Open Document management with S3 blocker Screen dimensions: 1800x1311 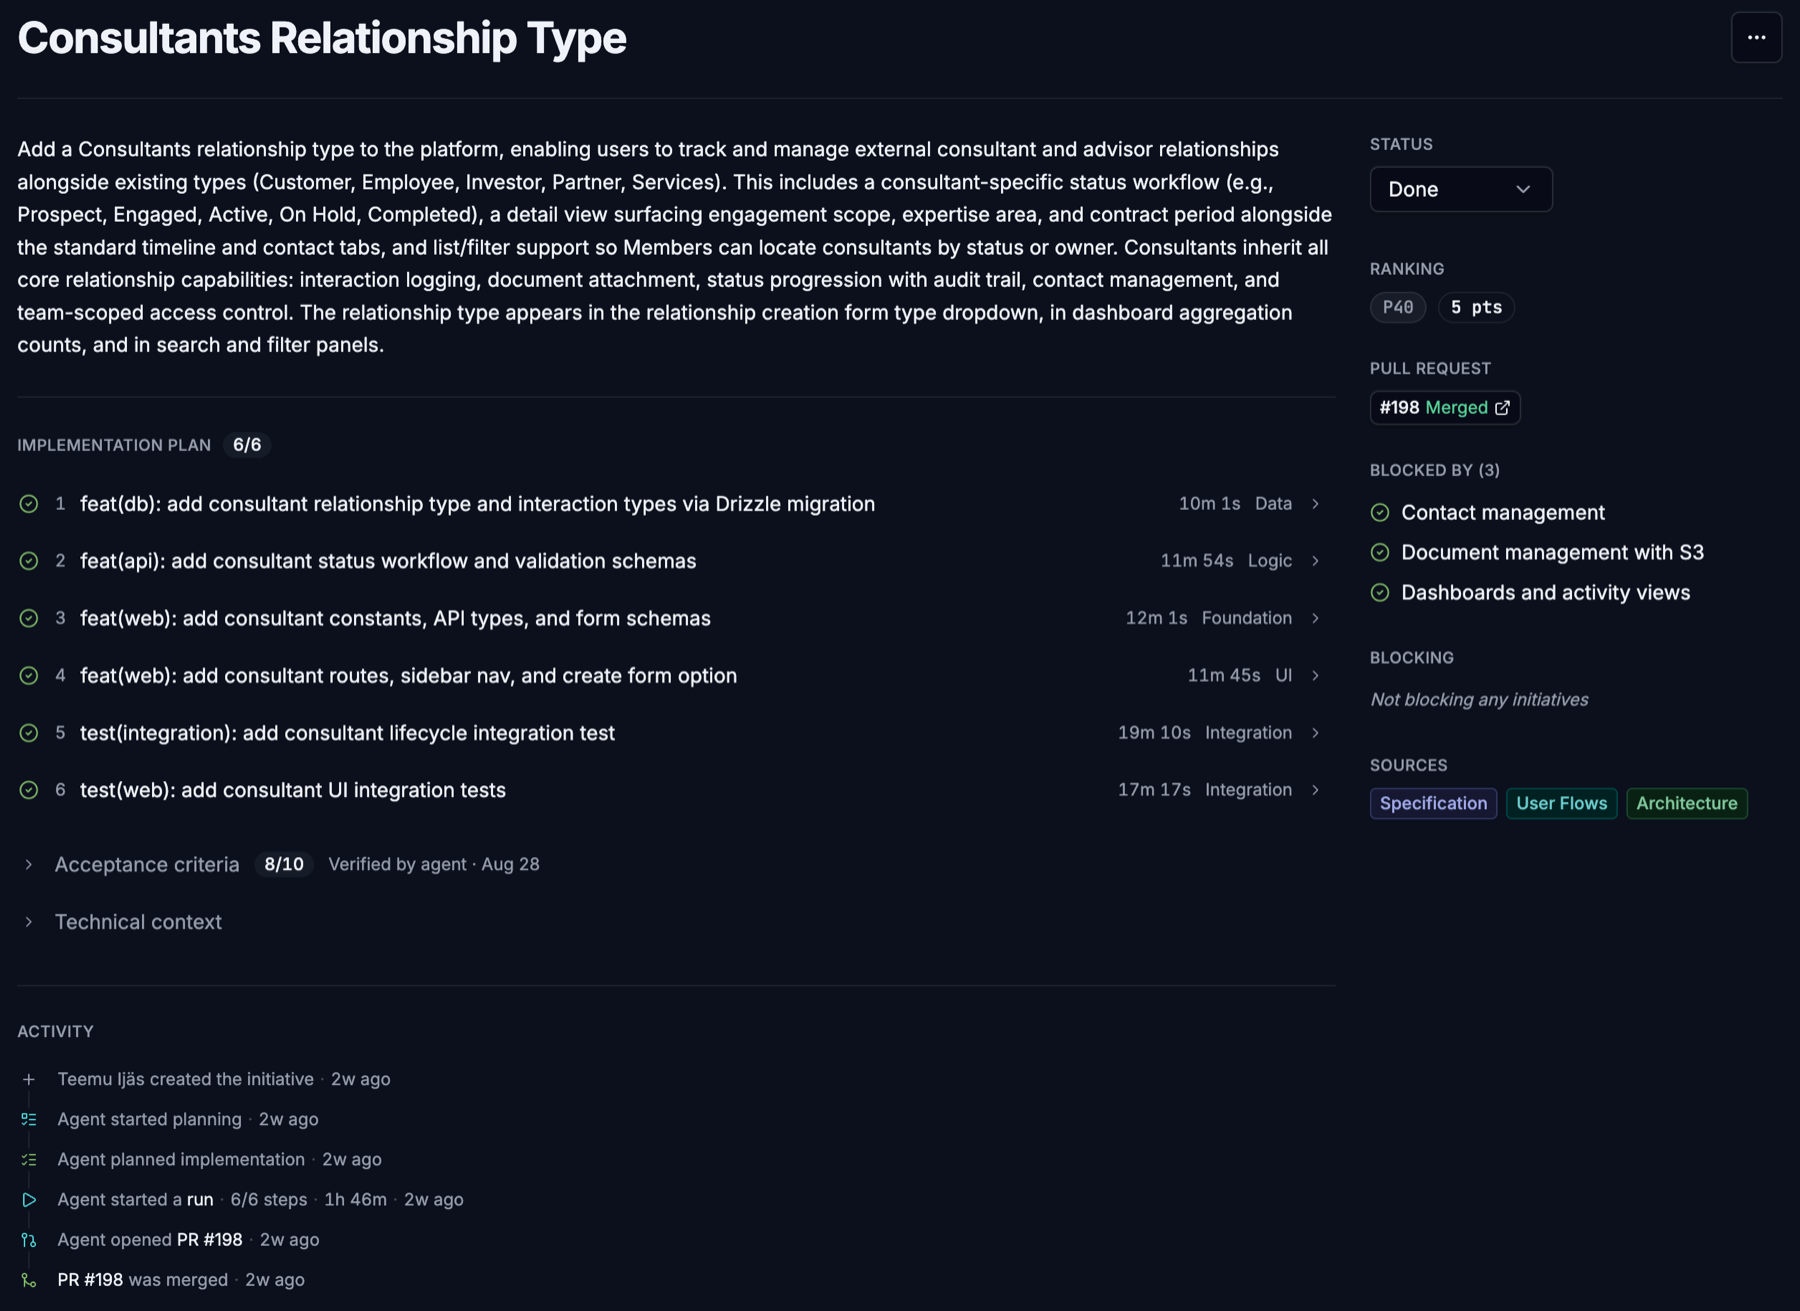click(1552, 552)
